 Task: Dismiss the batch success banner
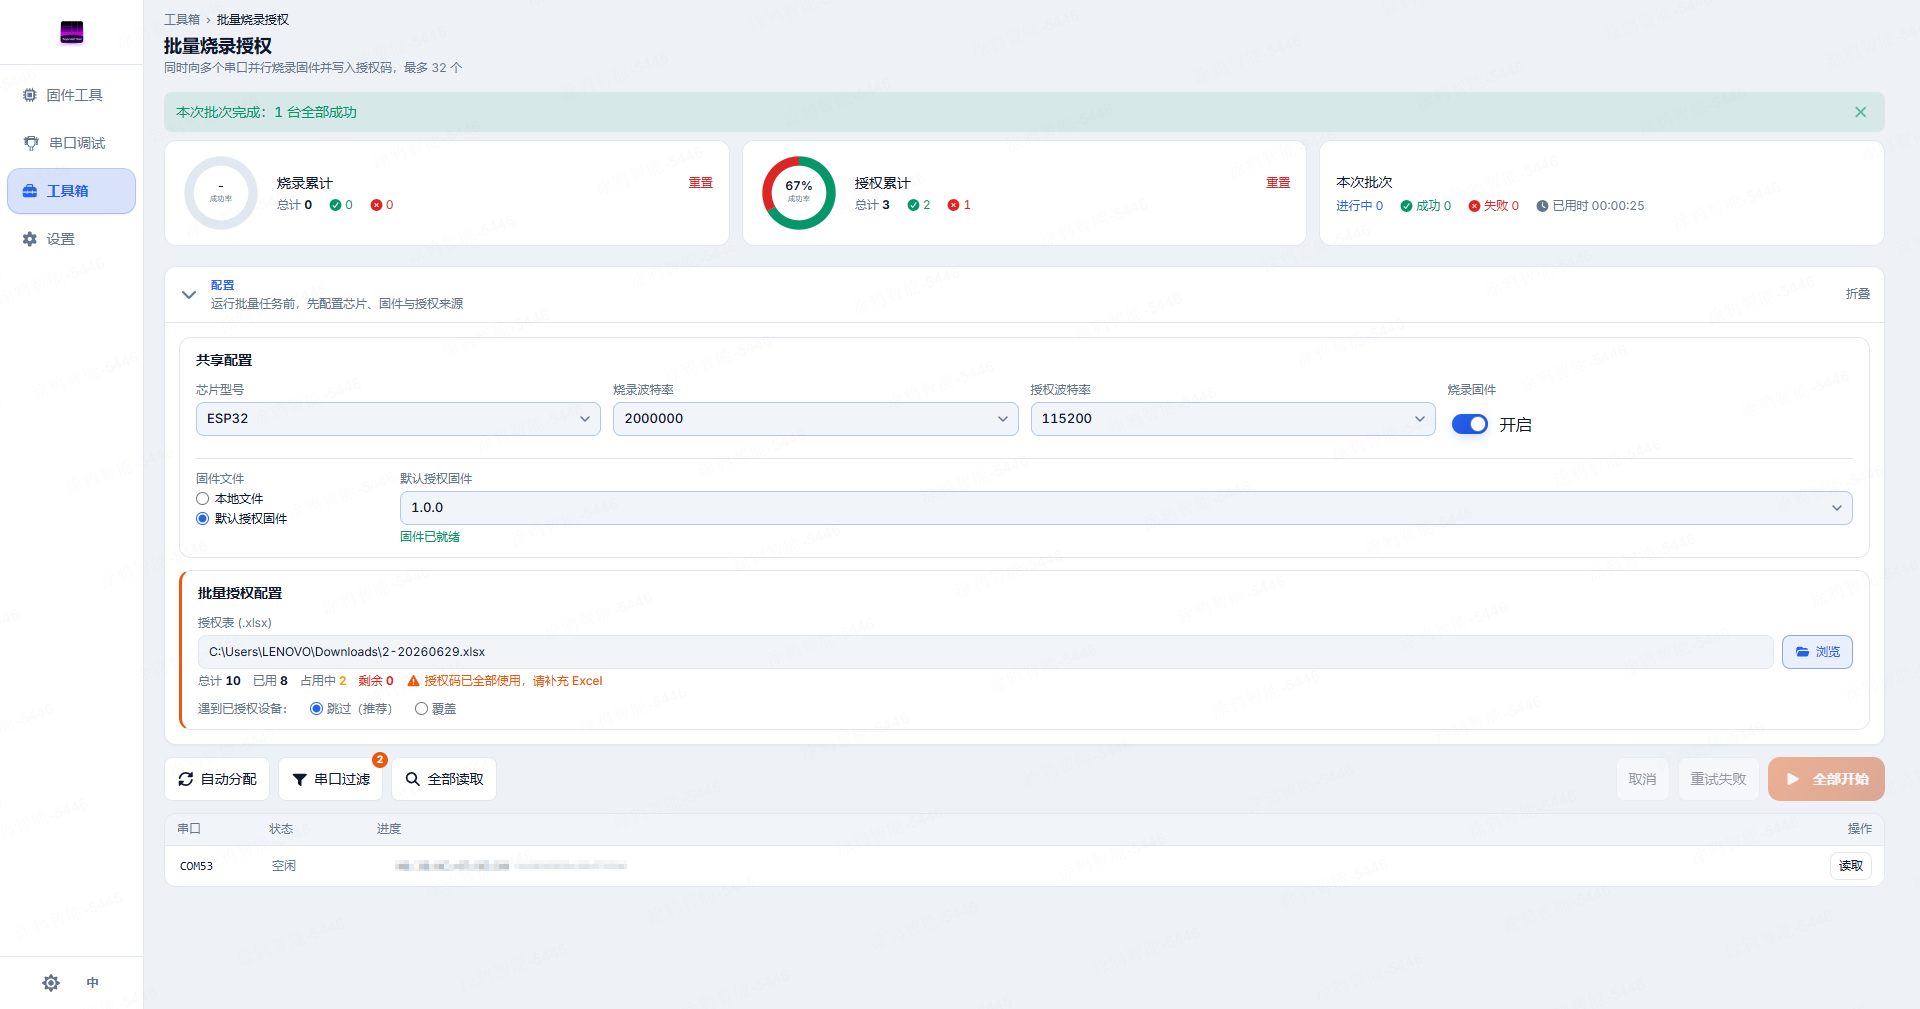click(1860, 112)
